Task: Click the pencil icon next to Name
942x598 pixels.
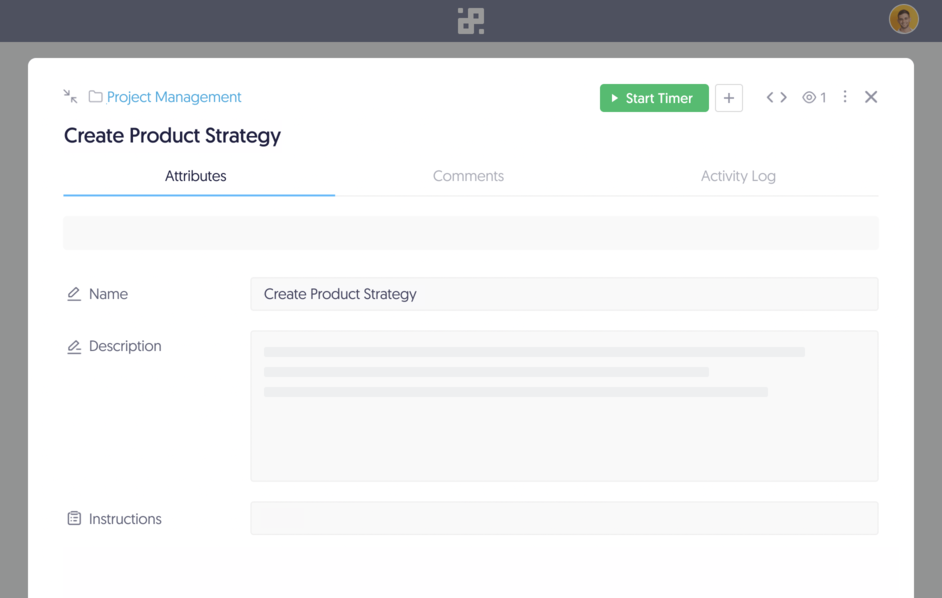Action: coord(73,293)
